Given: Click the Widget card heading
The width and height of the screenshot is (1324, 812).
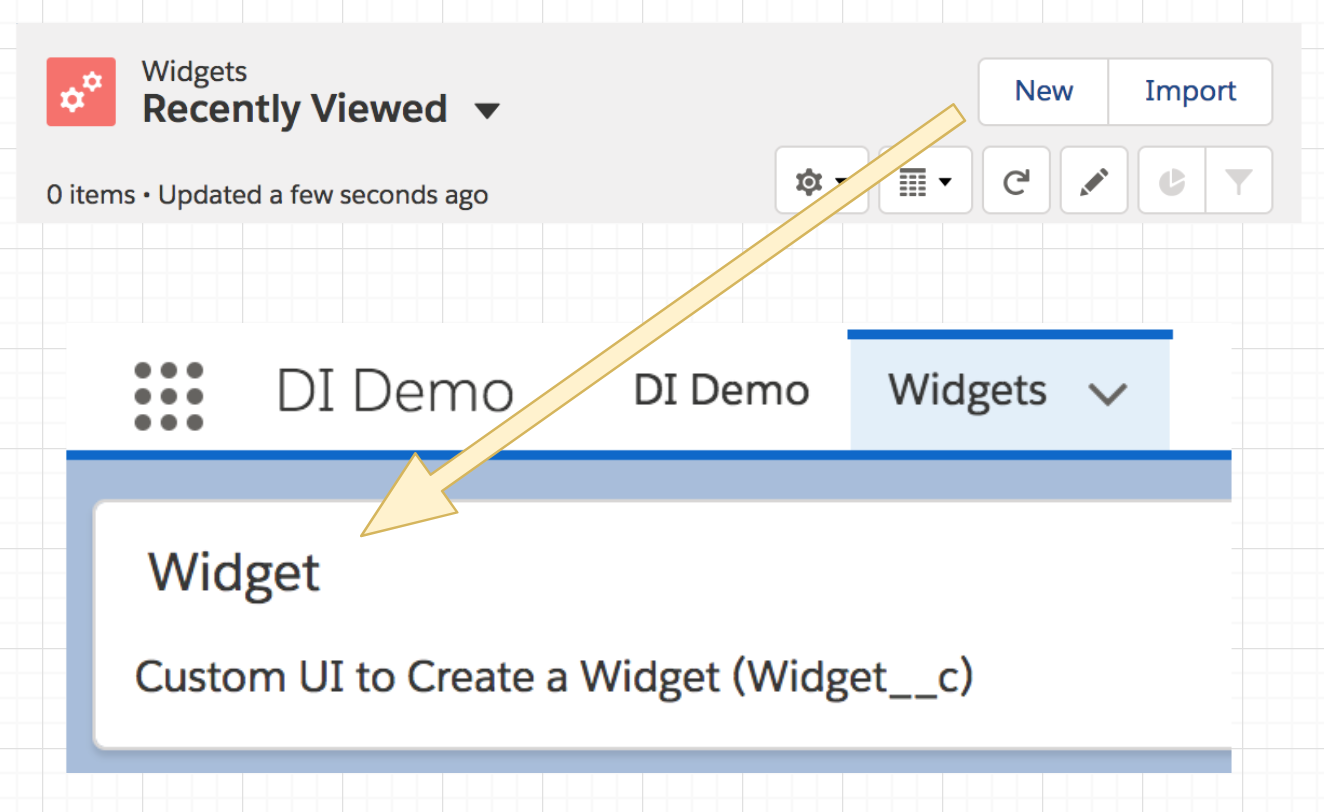Looking at the screenshot, I should pos(234,573).
